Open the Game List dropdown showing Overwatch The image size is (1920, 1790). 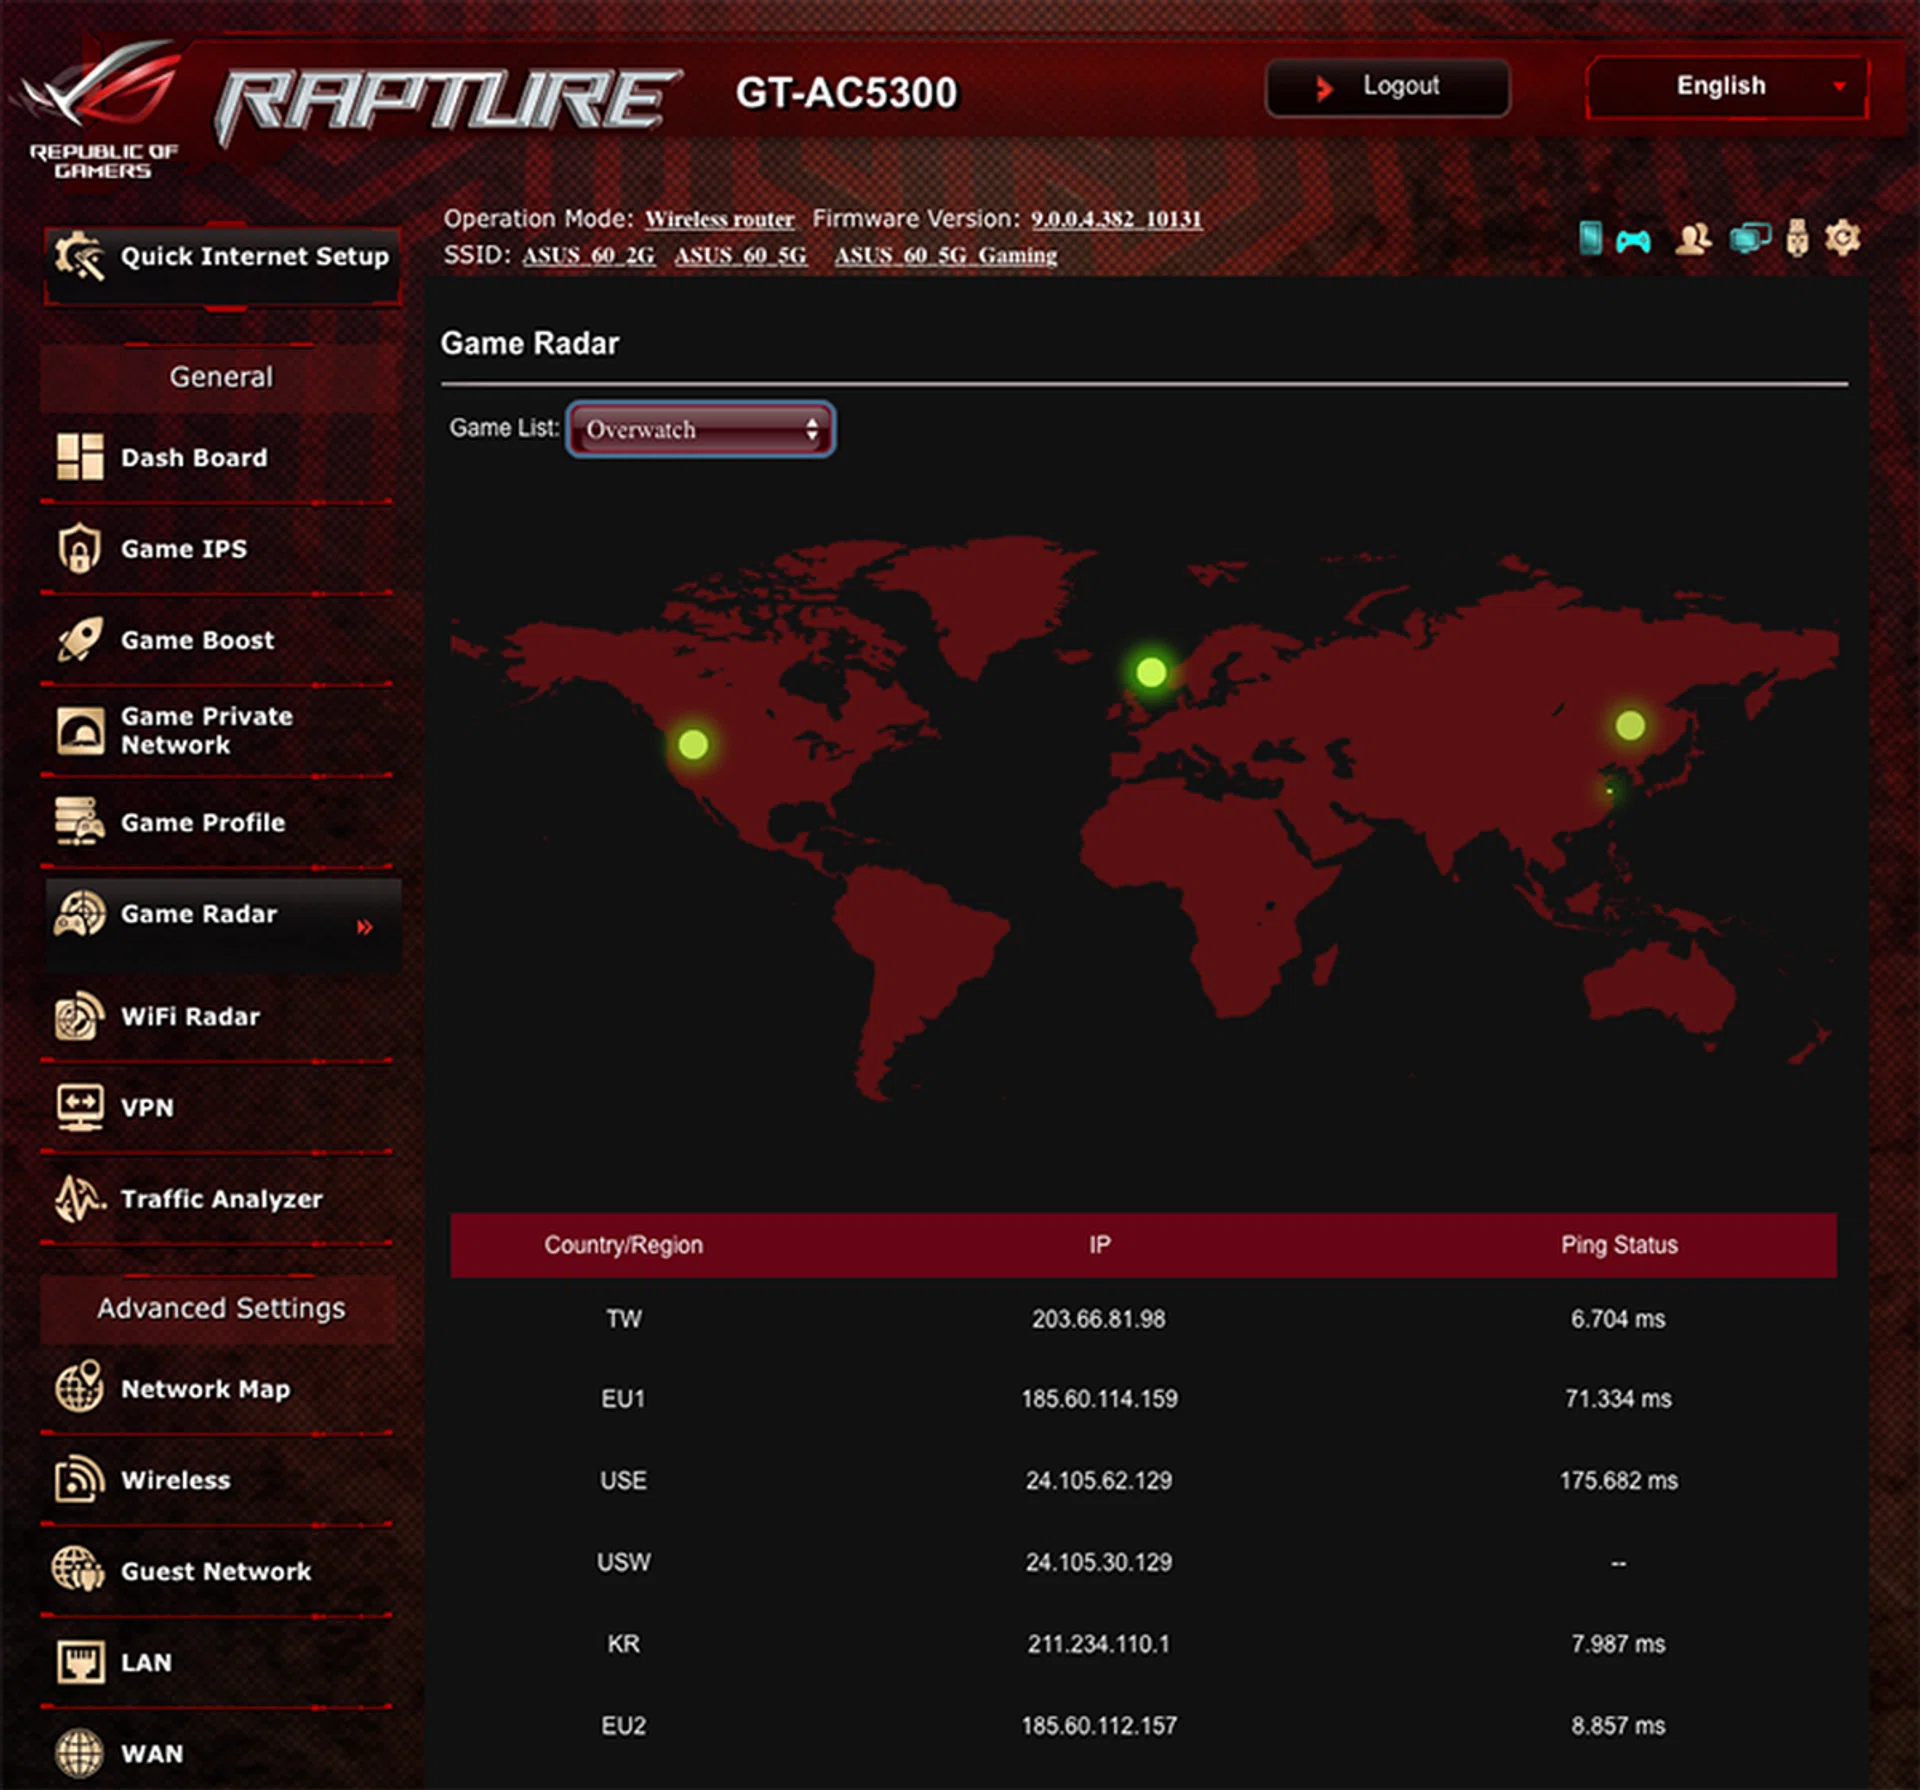coord(700,429)
